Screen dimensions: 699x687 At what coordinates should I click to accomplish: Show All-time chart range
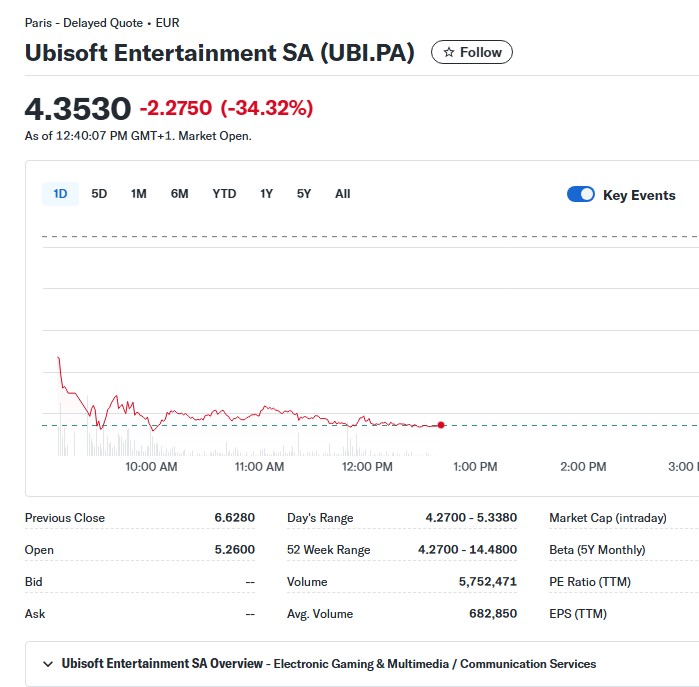[342, 194]
